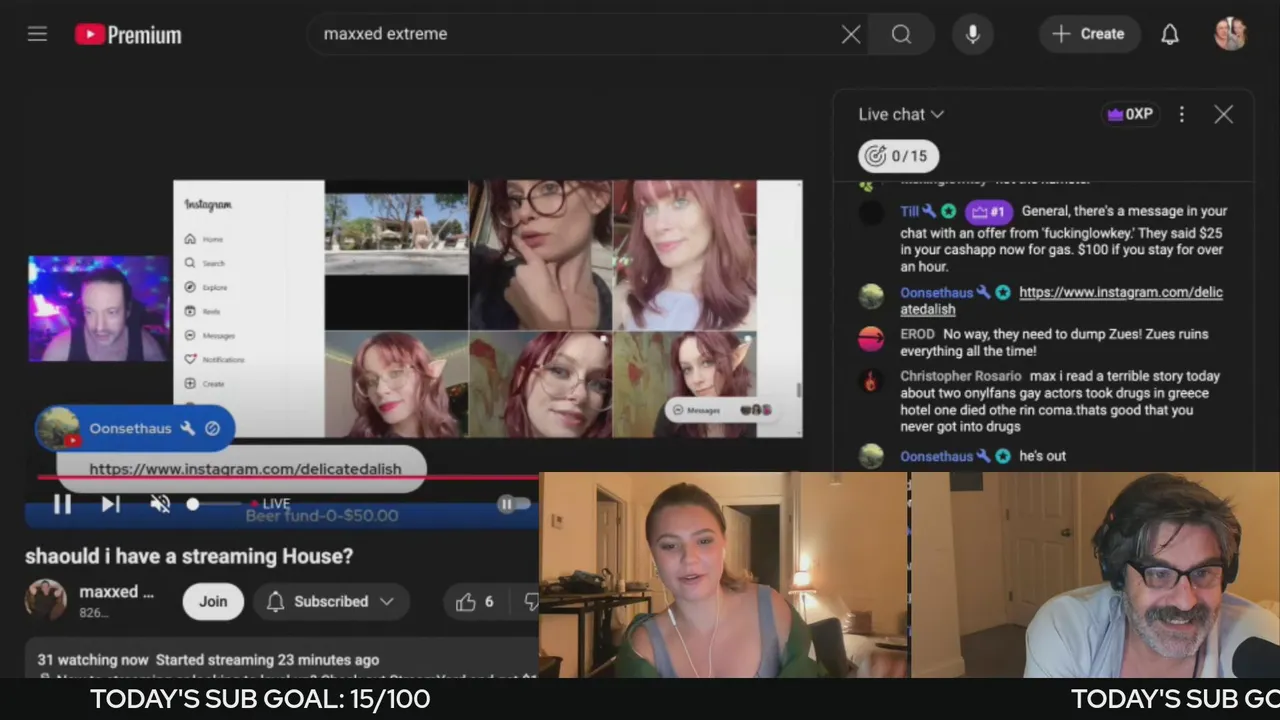This screenshot has width=1280, height=720.
Task: Seek on the red progress bar
Action: (290, 478)
